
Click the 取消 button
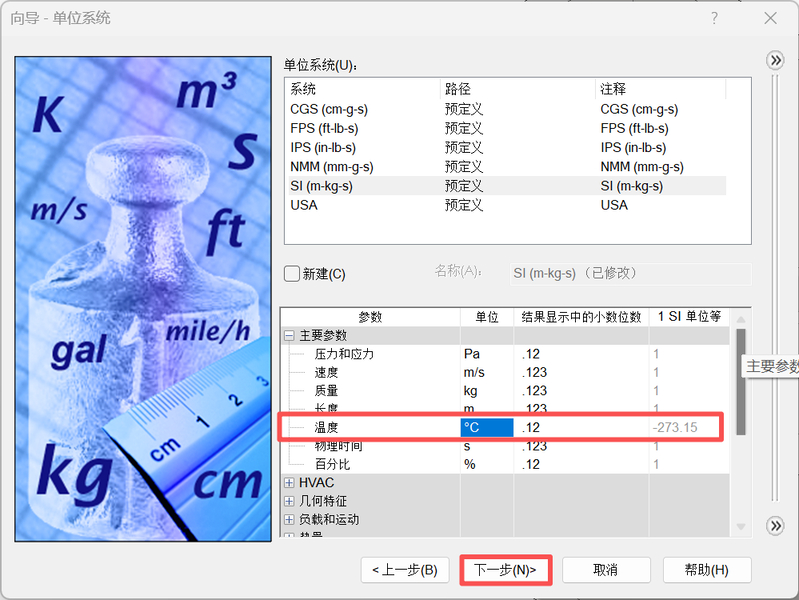[x=606, y=570]
